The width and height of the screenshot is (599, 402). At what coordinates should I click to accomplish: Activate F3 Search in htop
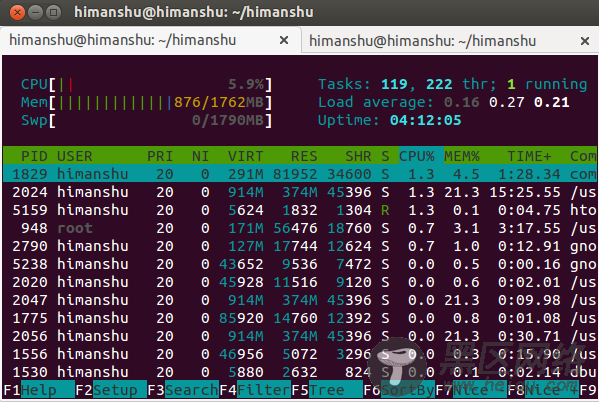coord(183,390)
